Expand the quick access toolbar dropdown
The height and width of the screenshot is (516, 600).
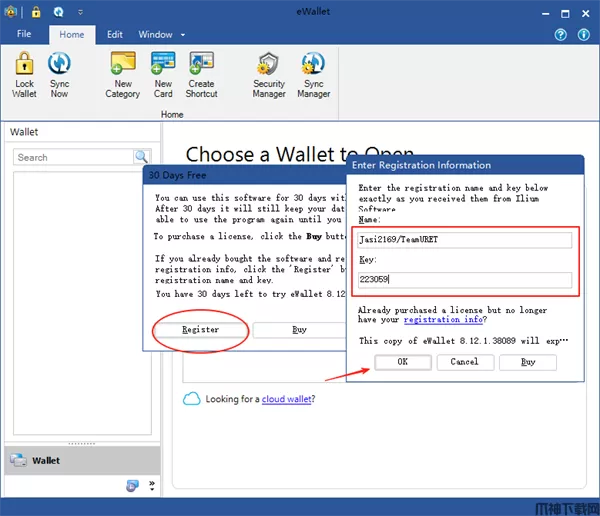coord(80,12)
